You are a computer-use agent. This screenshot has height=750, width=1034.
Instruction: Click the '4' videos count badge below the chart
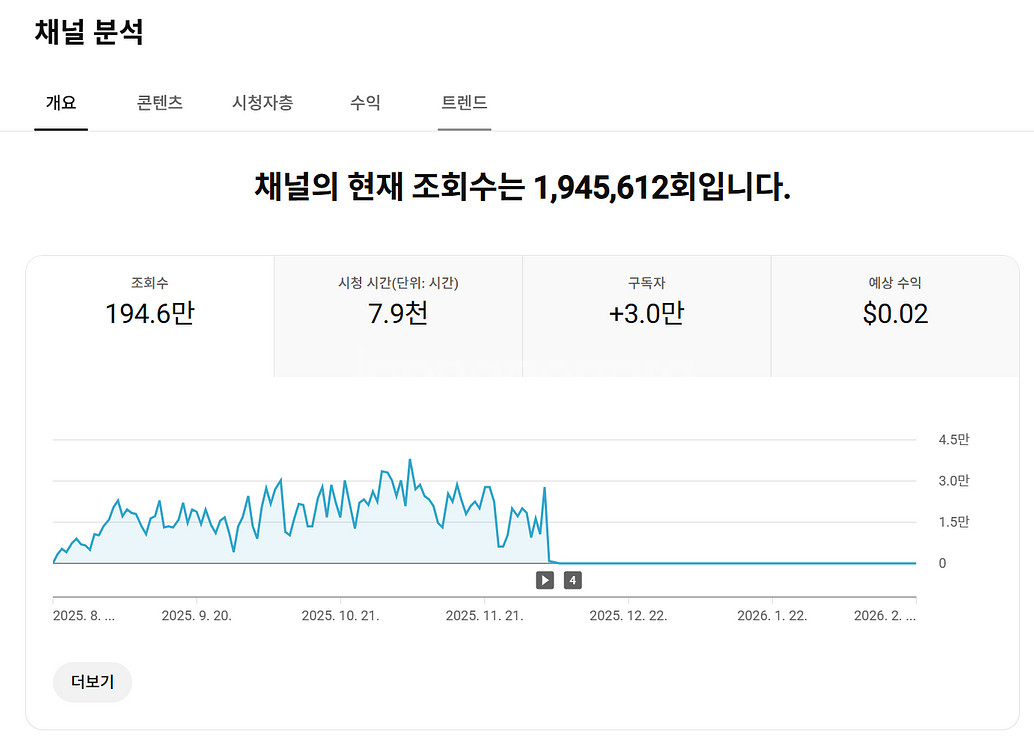pos(572,580)
